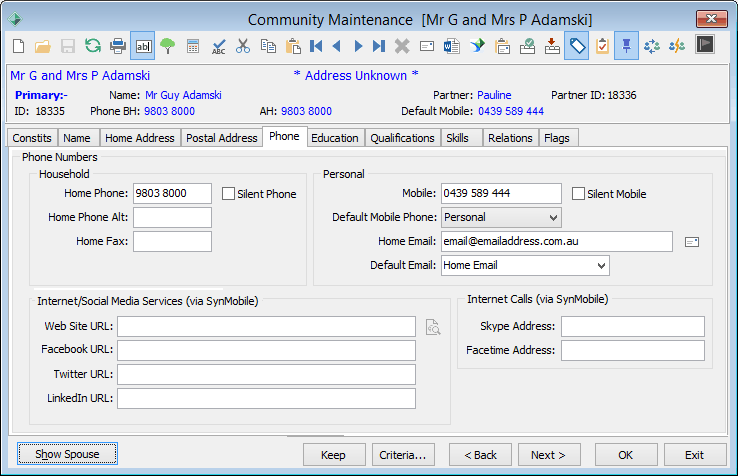Run the ABC spell check icon
This screenshot has height=476, width=738.
click(x=218, y=46)
